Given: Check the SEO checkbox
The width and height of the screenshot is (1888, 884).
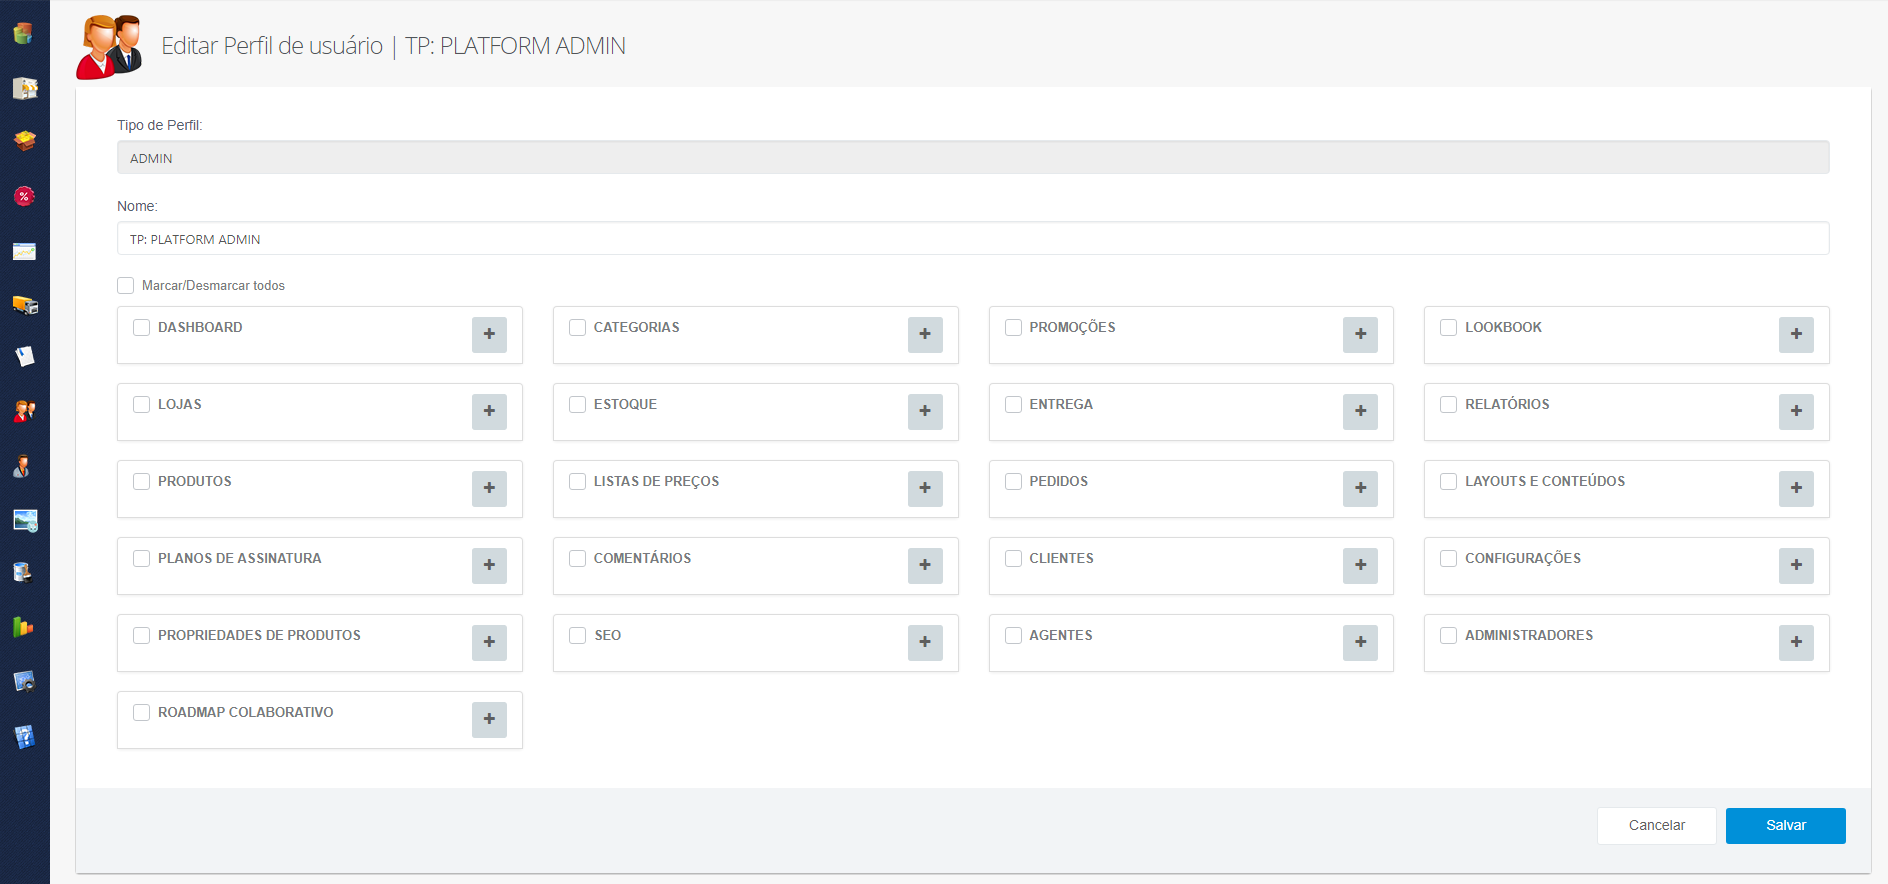Looking at the screenshot, I should pos(578,636).
